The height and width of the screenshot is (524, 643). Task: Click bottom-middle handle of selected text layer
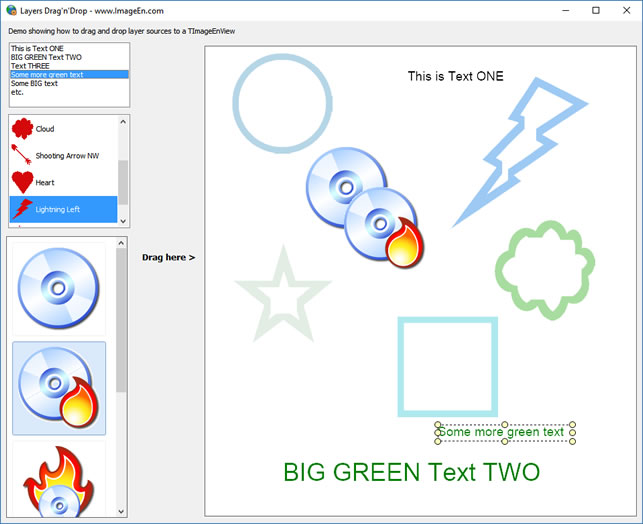tap(505, 441)
